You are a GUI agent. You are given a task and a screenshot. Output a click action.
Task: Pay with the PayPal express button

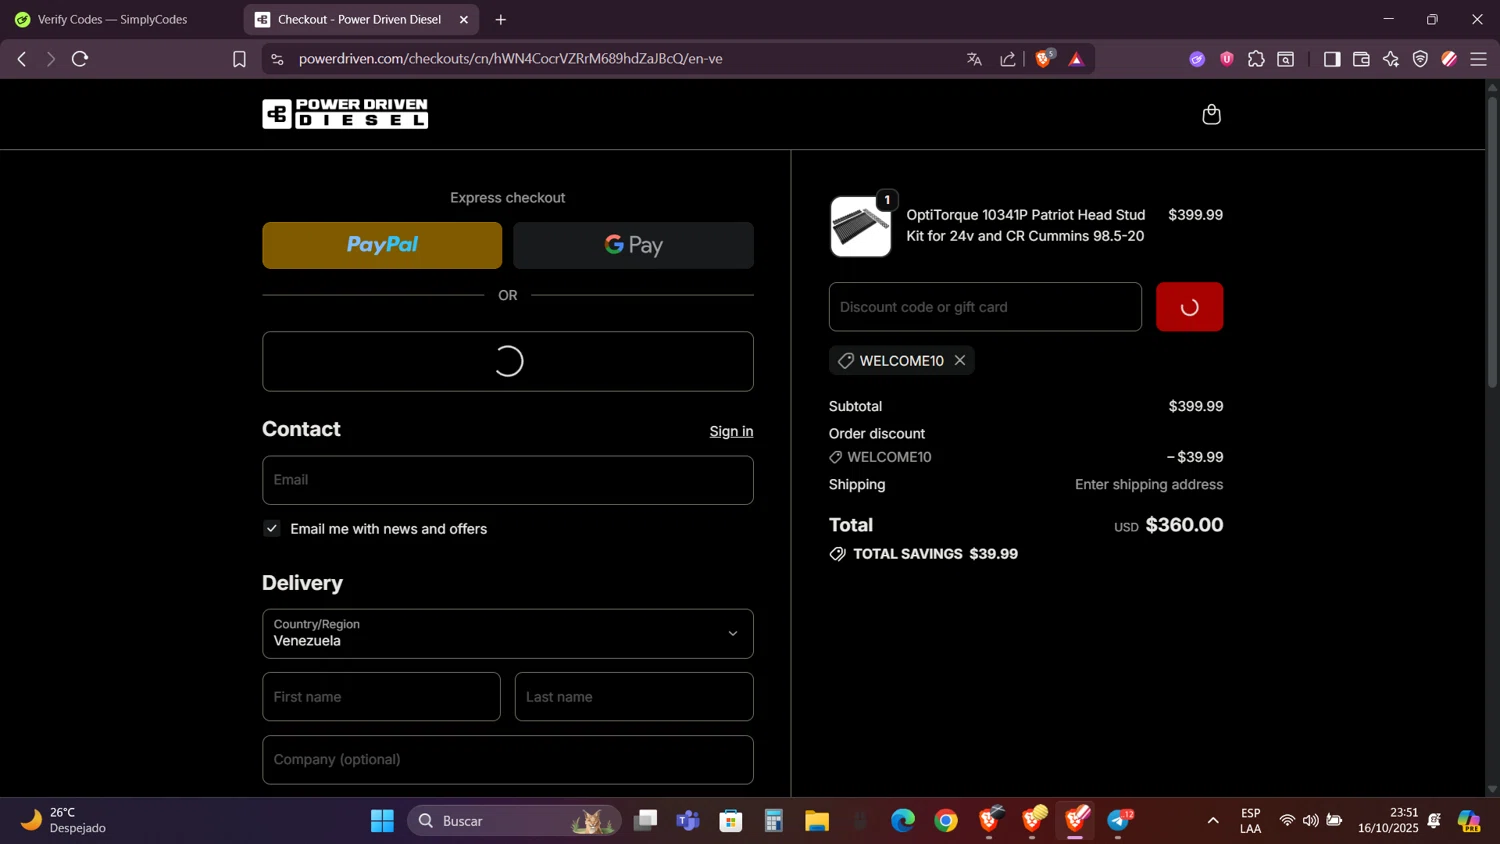tap(382, 245)
